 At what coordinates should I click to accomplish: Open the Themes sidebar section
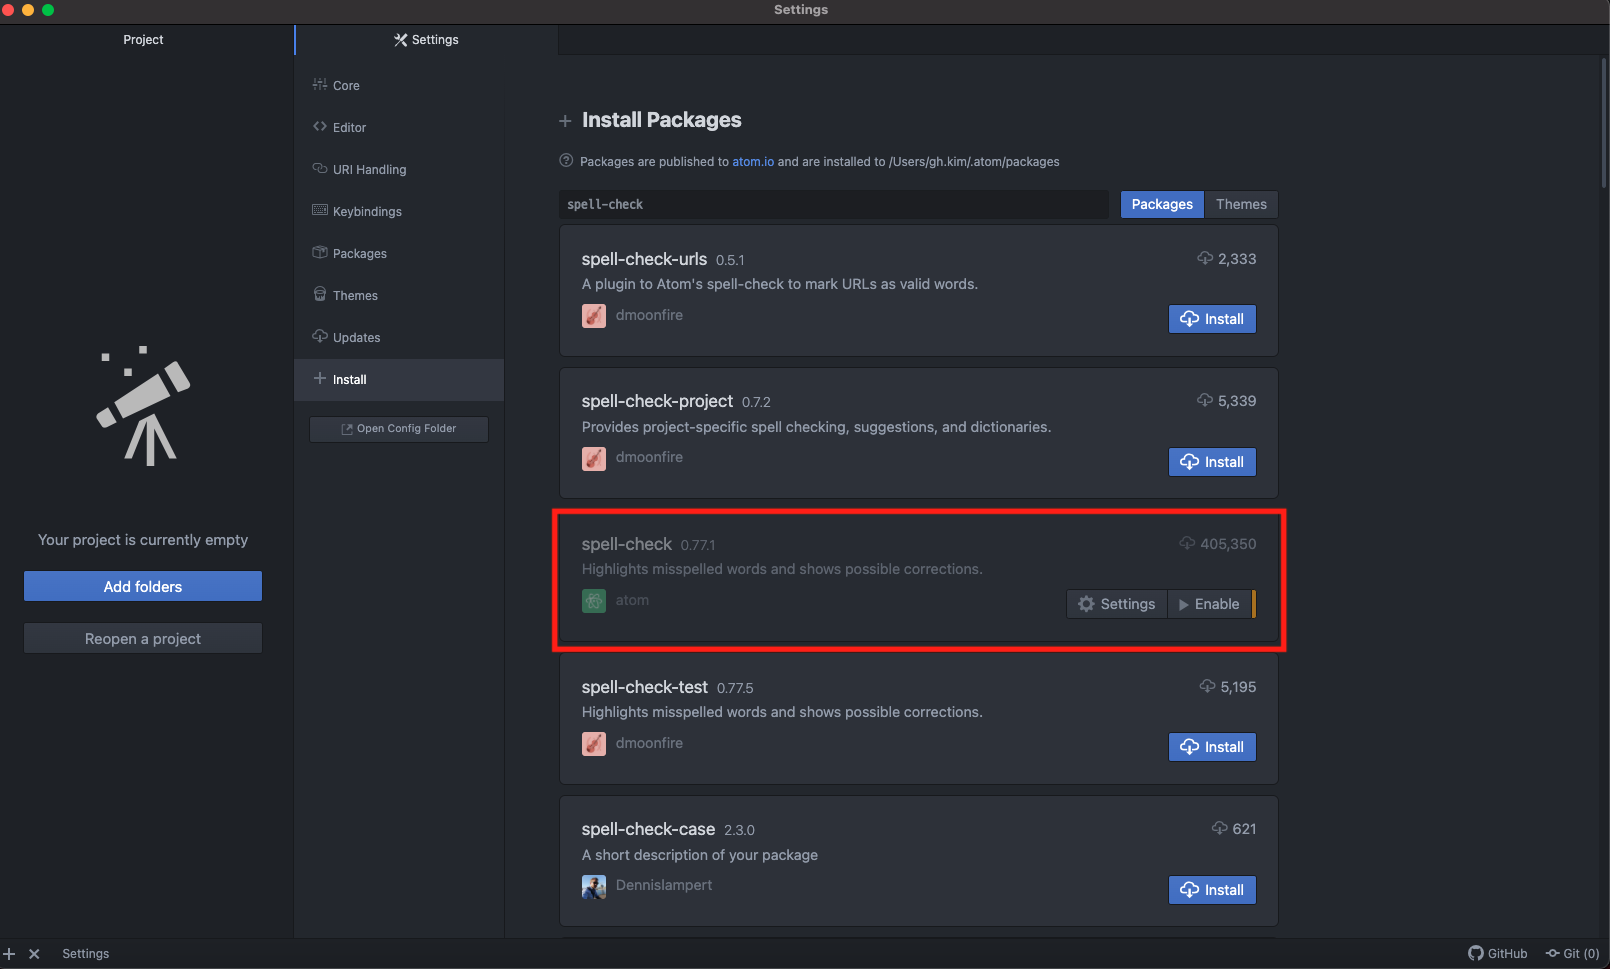click(398, 295)
